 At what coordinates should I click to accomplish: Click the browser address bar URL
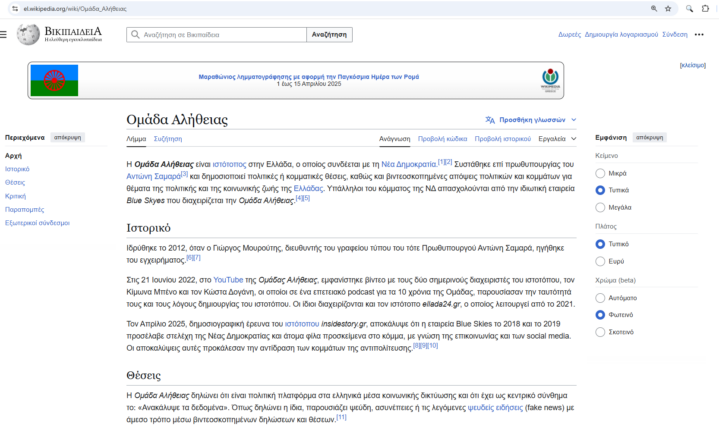[75, 9]
